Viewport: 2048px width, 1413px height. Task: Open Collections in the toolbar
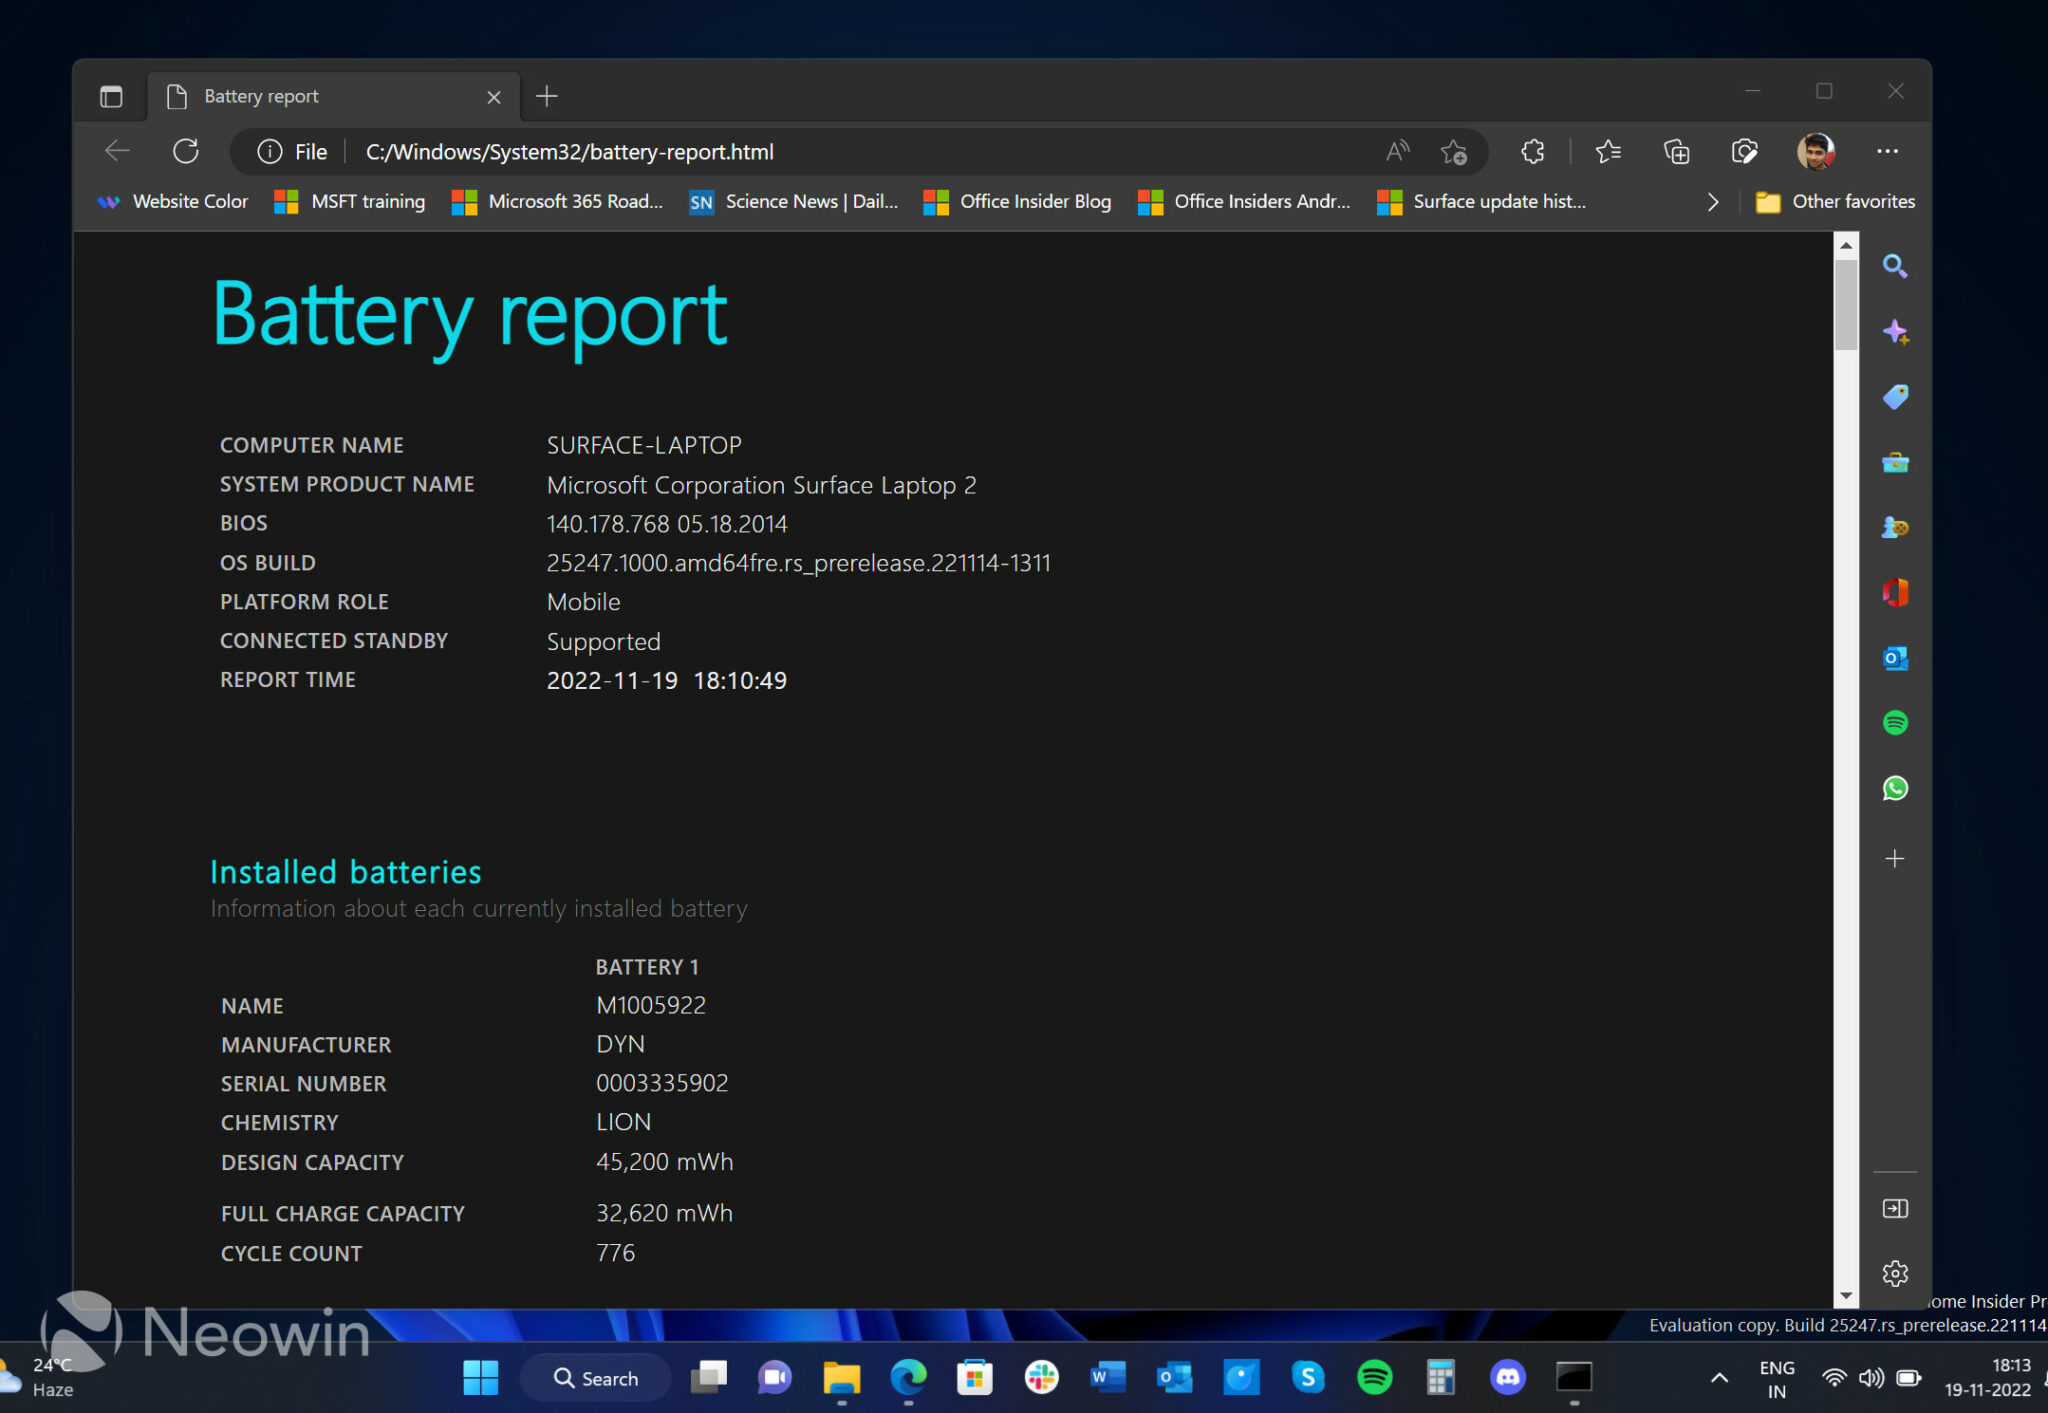click(x=1677, y=151)
